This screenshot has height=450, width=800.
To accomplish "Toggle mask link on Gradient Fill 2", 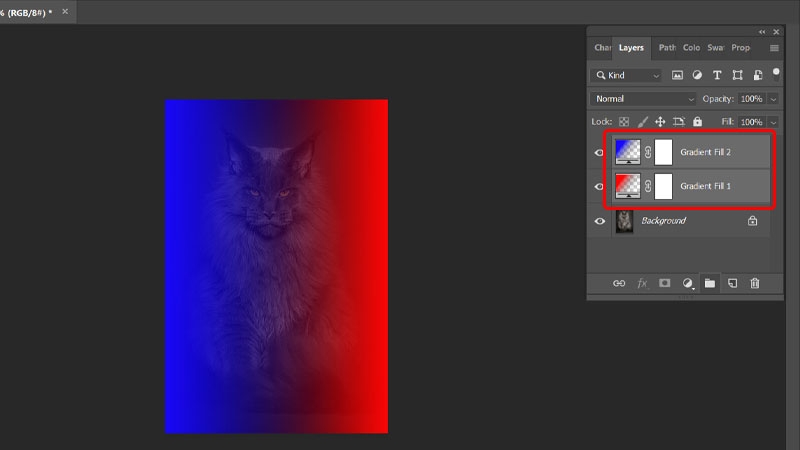I will coord(647,152).
